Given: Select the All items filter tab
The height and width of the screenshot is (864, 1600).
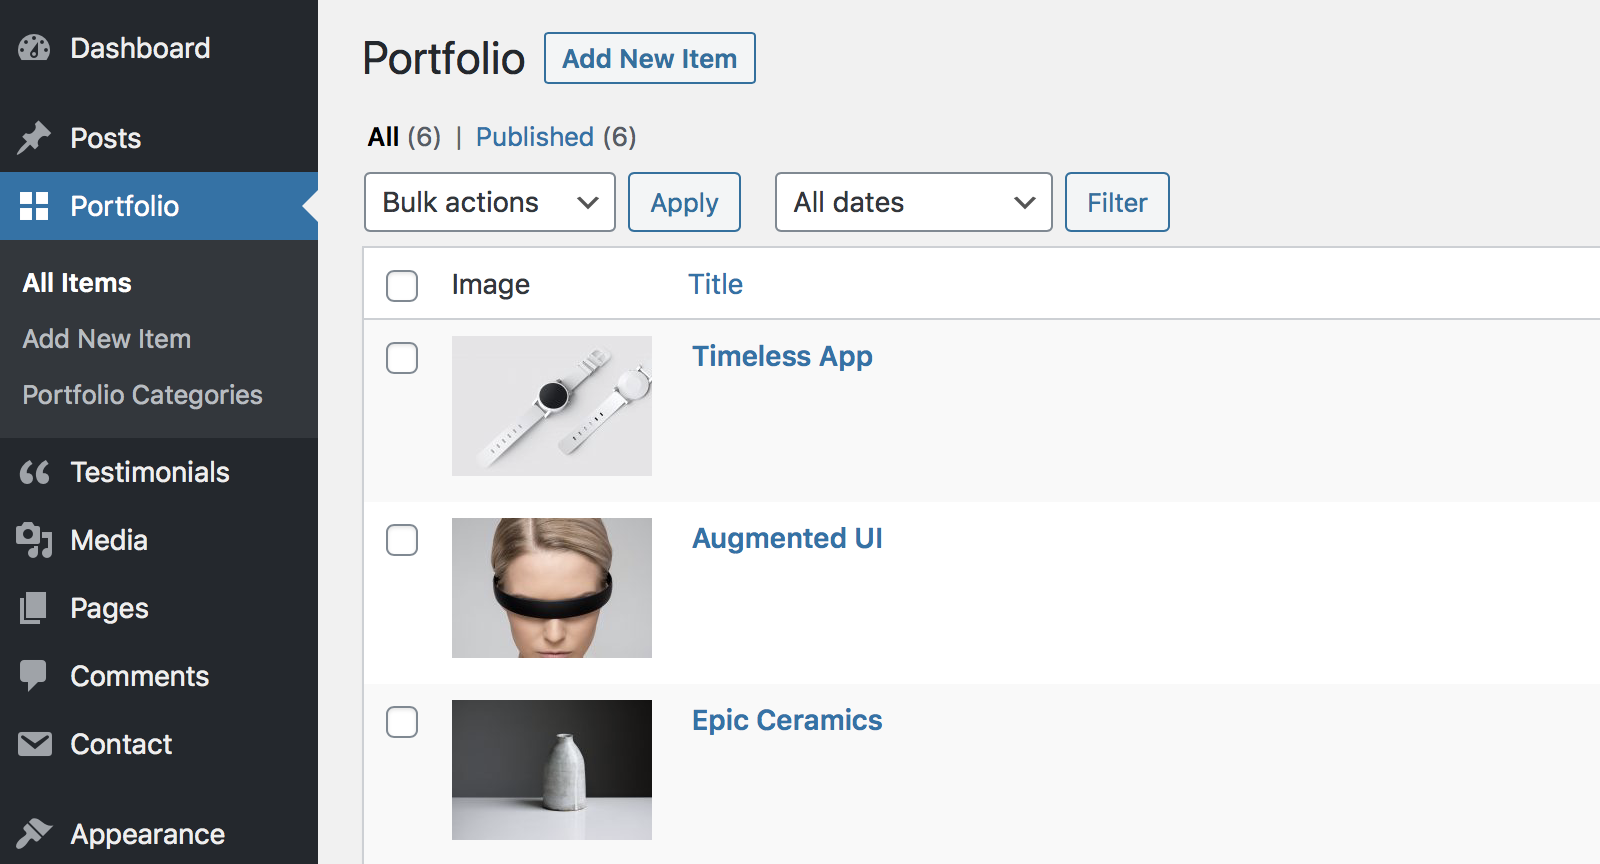Looking at the screenshot, I should [382, 137].
